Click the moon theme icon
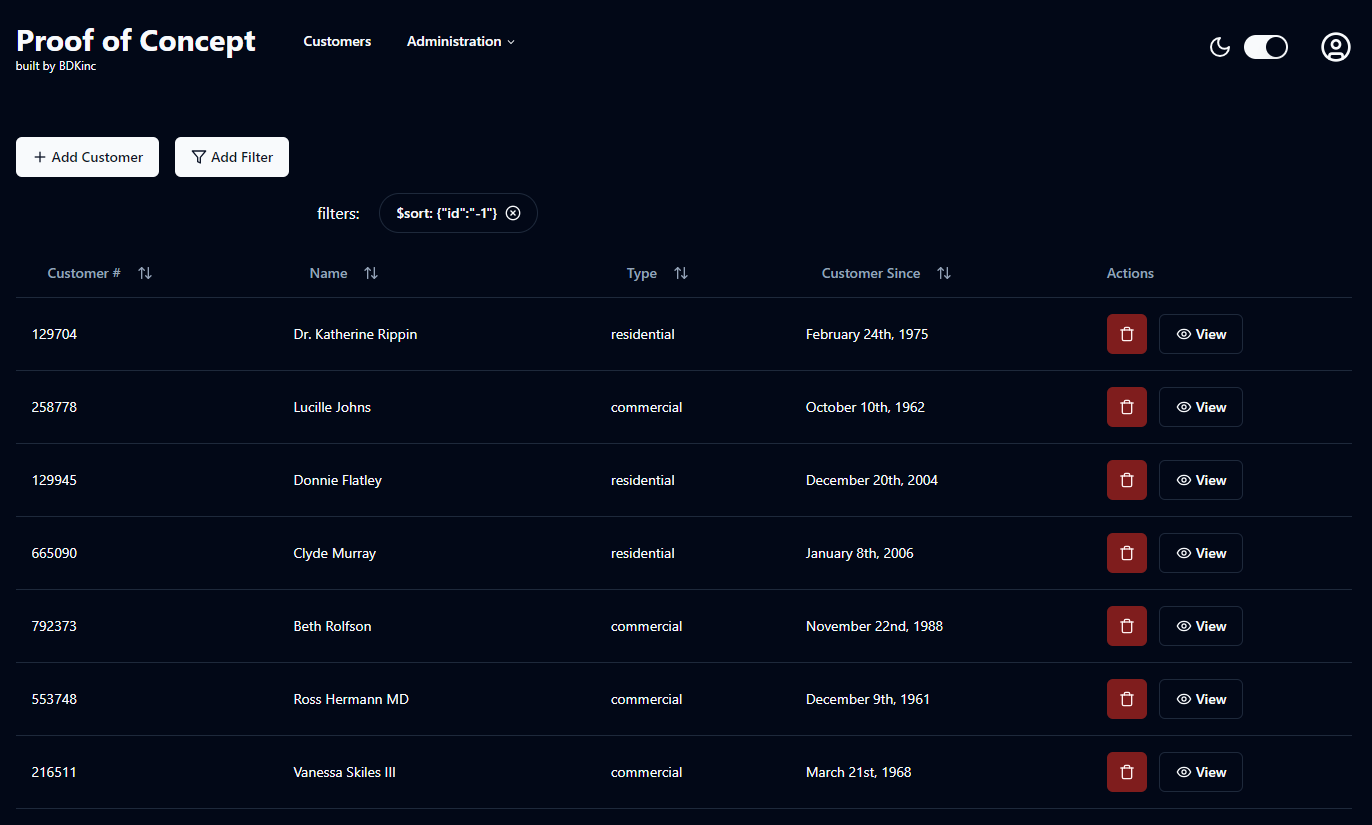 coord(1219,47)
